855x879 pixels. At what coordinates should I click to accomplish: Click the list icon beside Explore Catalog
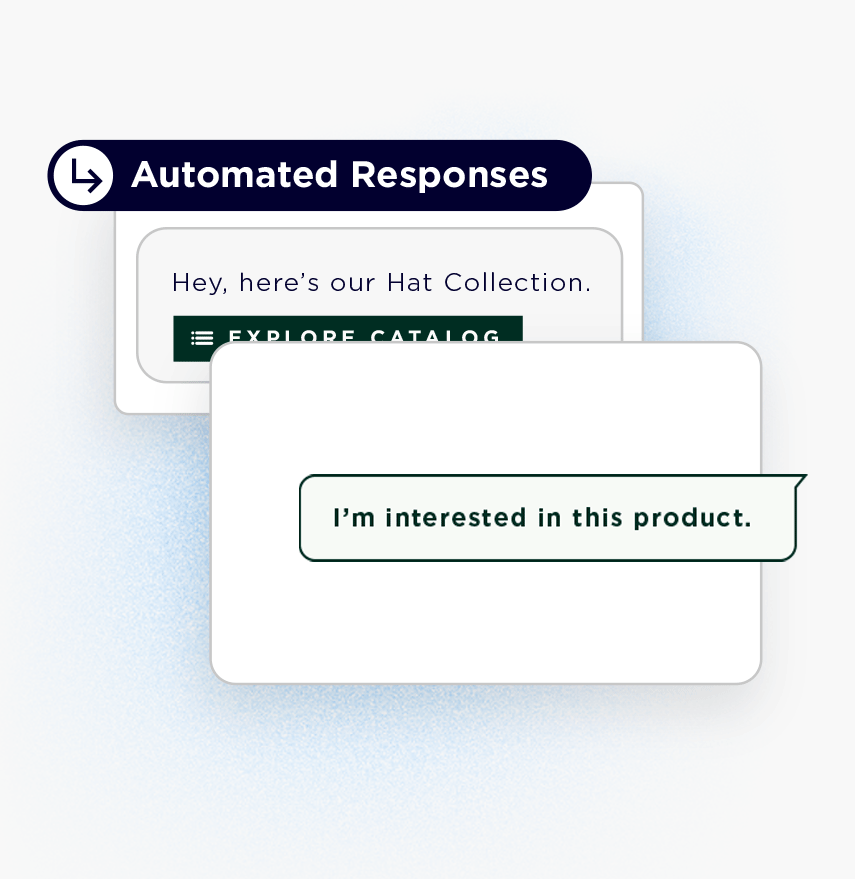point(202,337)
